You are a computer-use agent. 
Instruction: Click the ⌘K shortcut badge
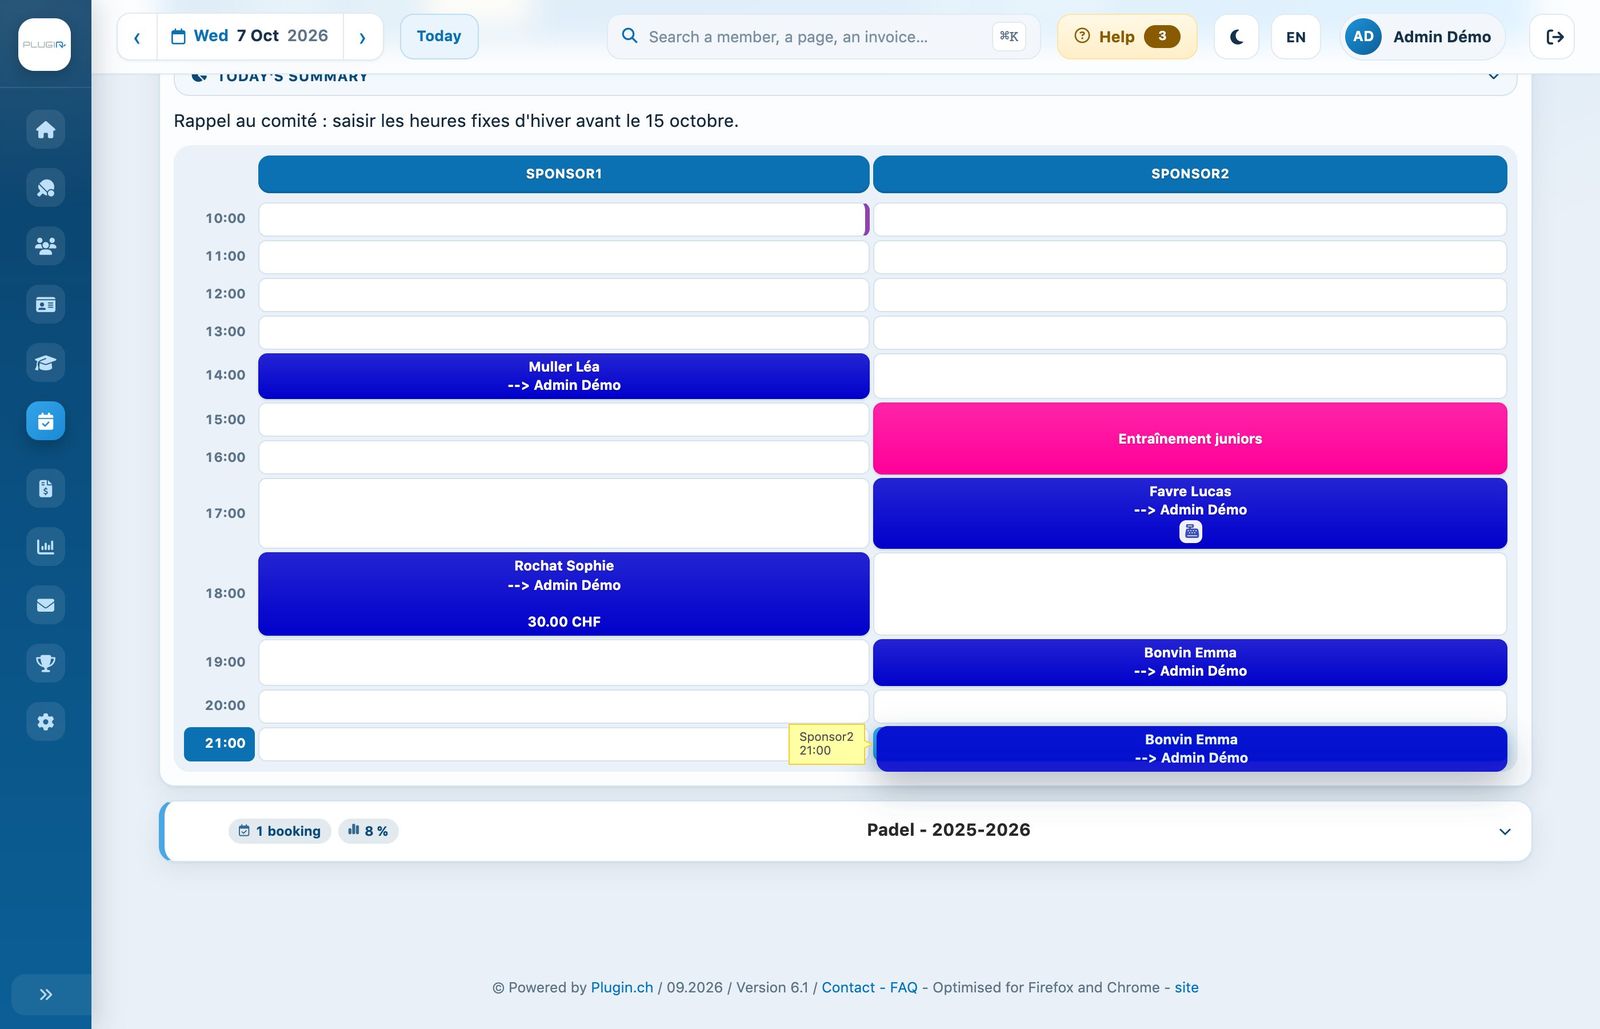tap(1009, 37)
